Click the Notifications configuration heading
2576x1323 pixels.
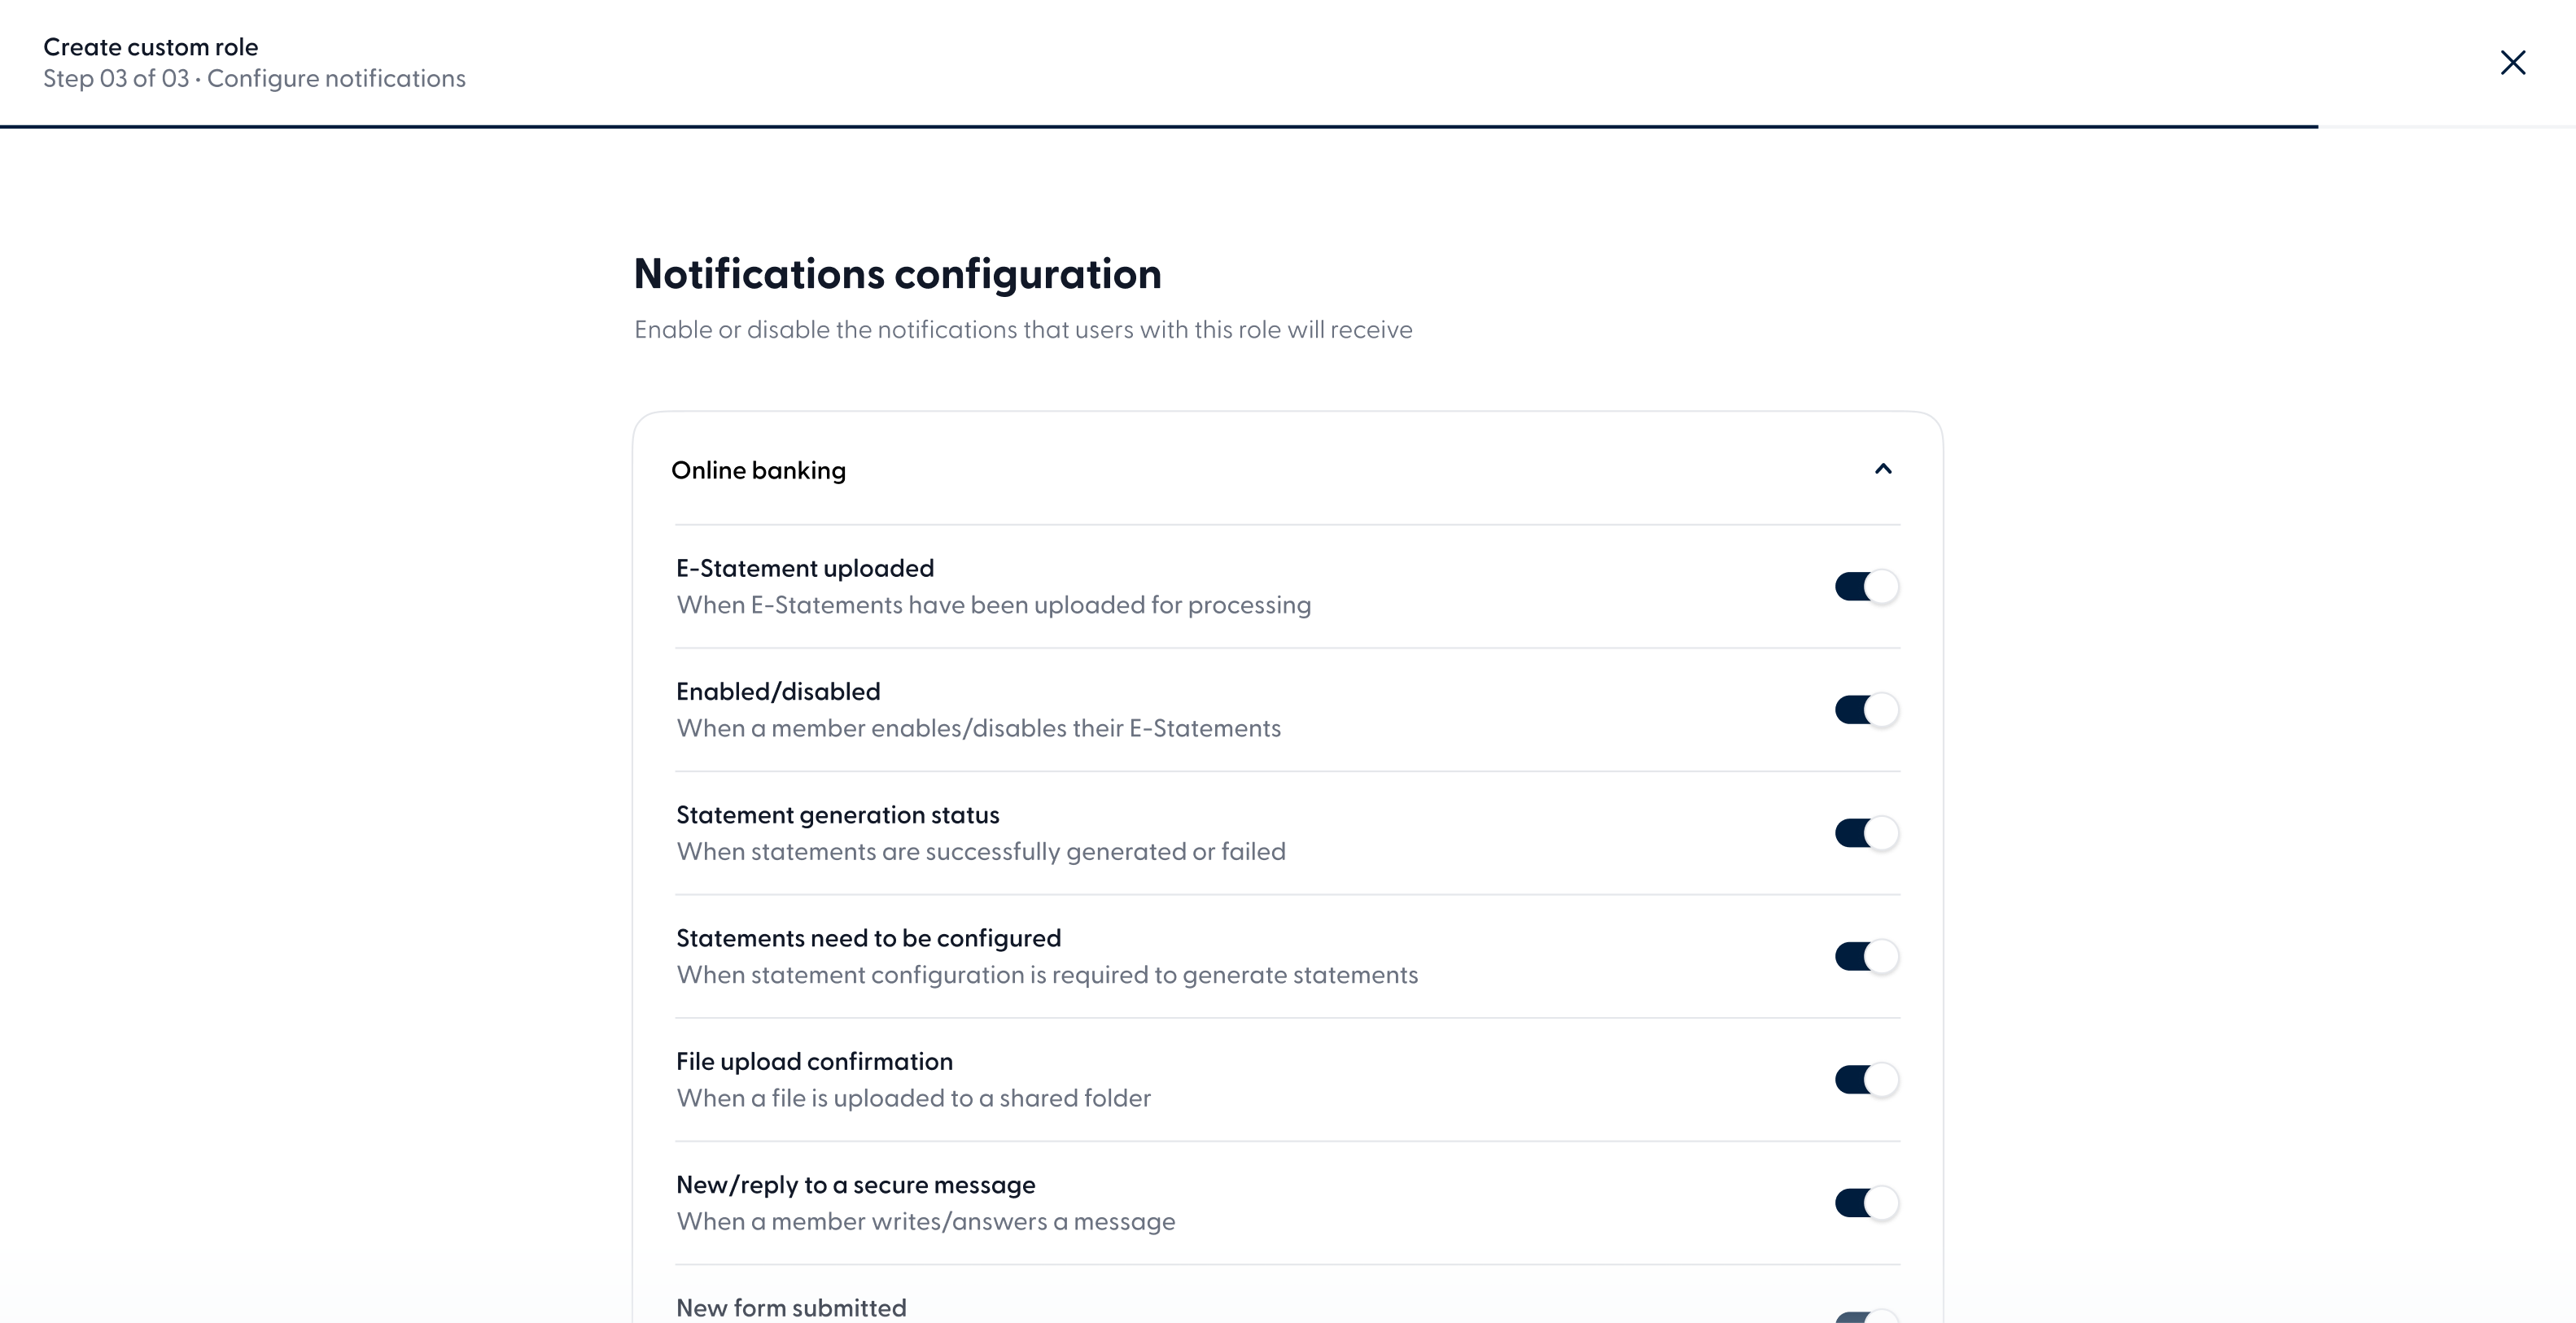pos(897,273)
